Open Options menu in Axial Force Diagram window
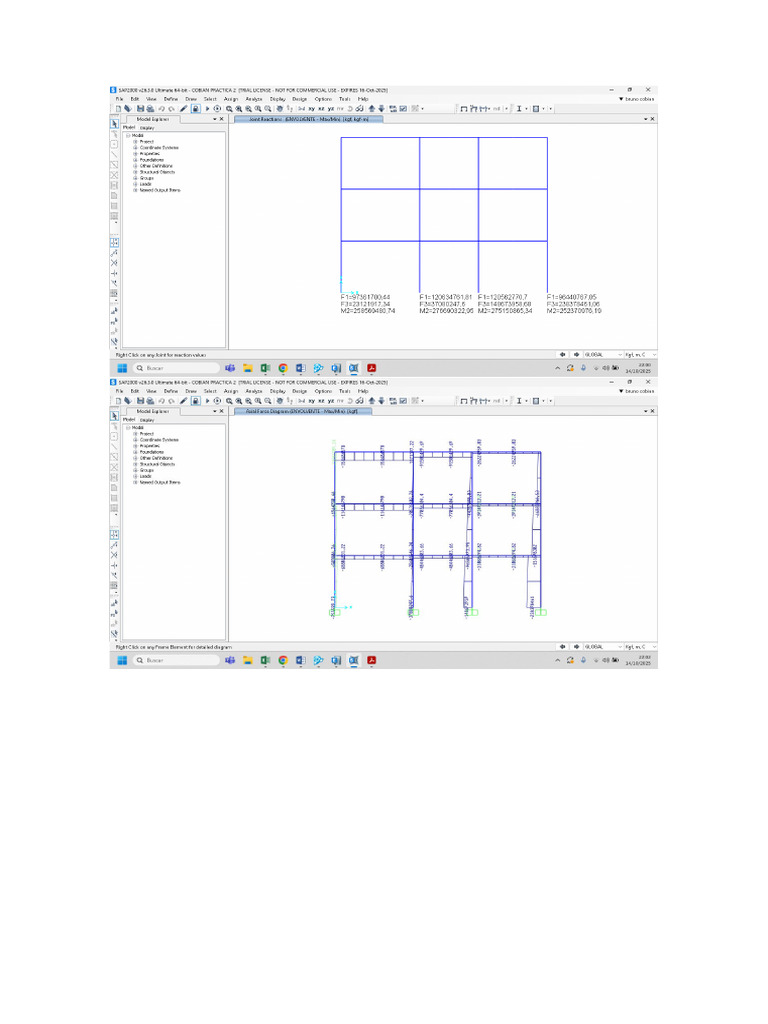Screen dimensions: 768x1024 pos(323,391)
